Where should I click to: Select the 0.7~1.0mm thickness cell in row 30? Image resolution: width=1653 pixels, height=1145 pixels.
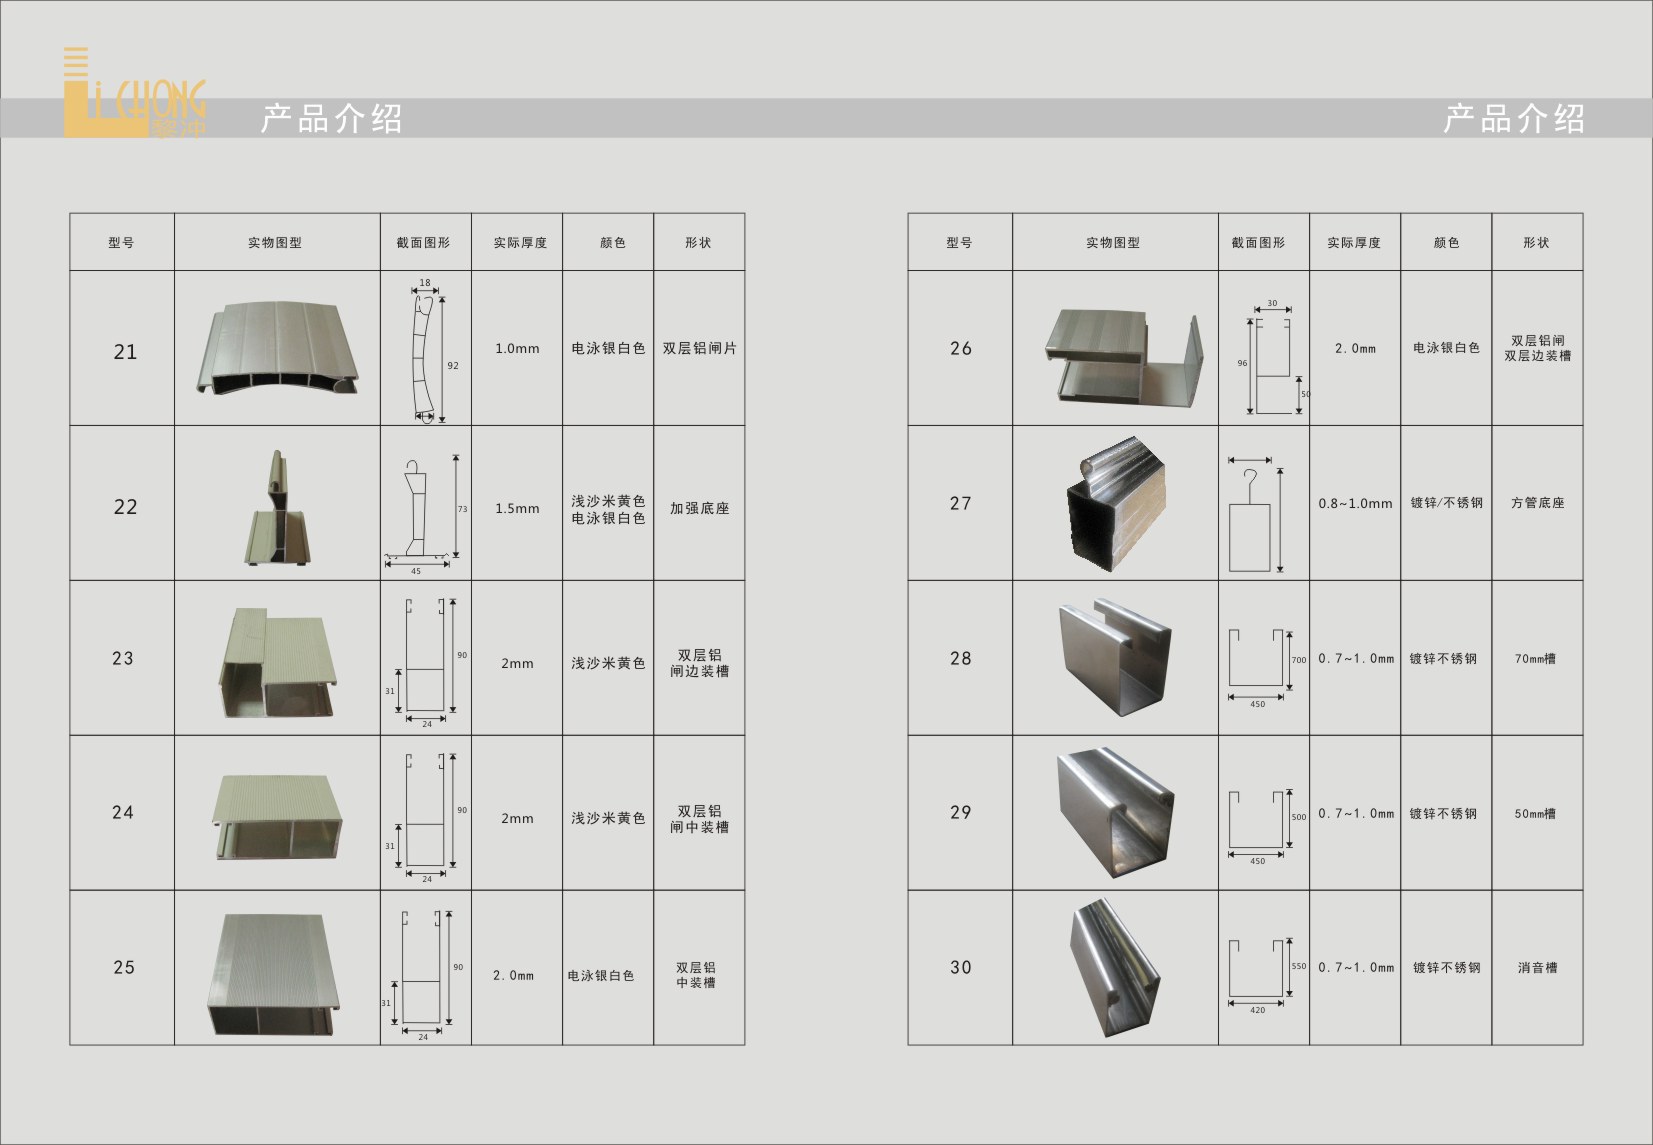click(1356, 967)
